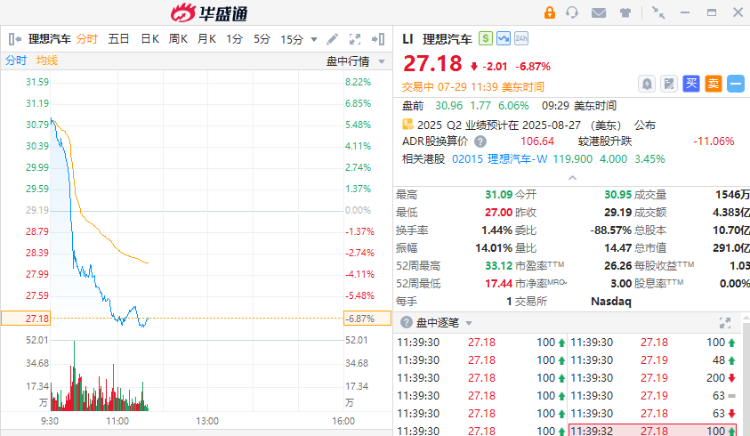Open the help icon beside ADR股换算价
This screenshot has width=750, height=436.
pos(480,142)
